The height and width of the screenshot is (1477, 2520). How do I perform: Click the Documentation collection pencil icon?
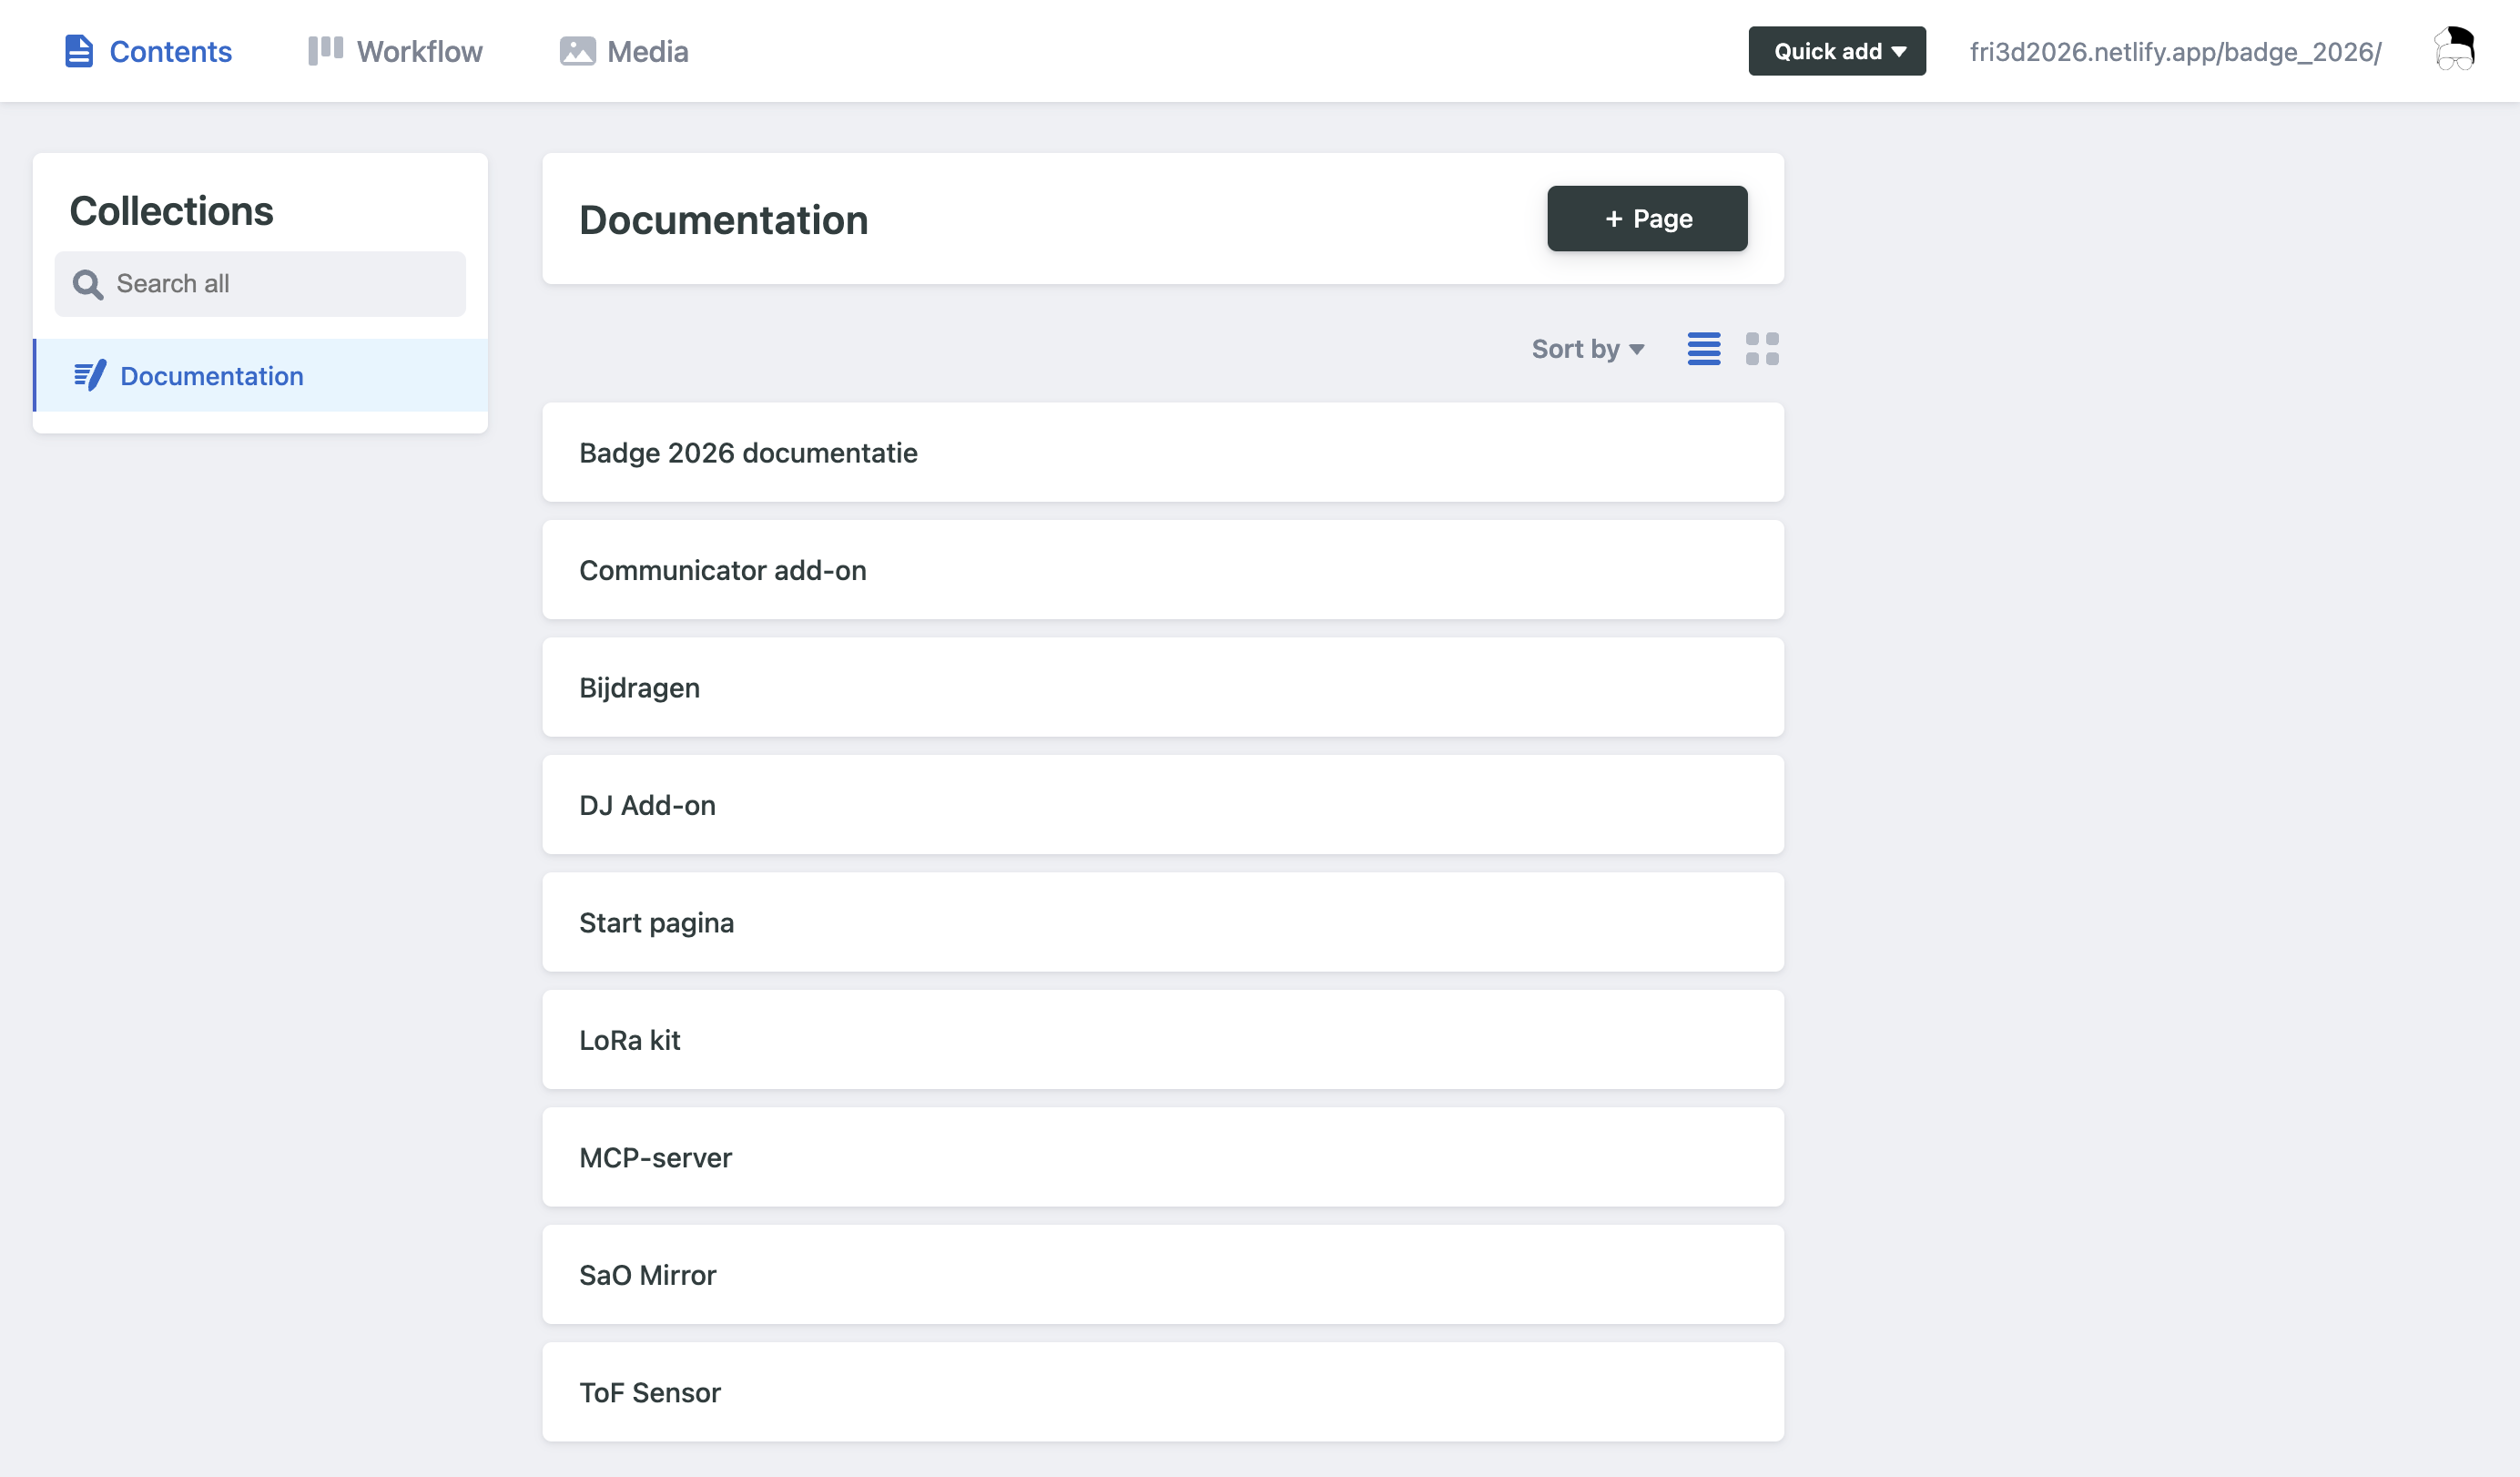(x=90, y=376)
